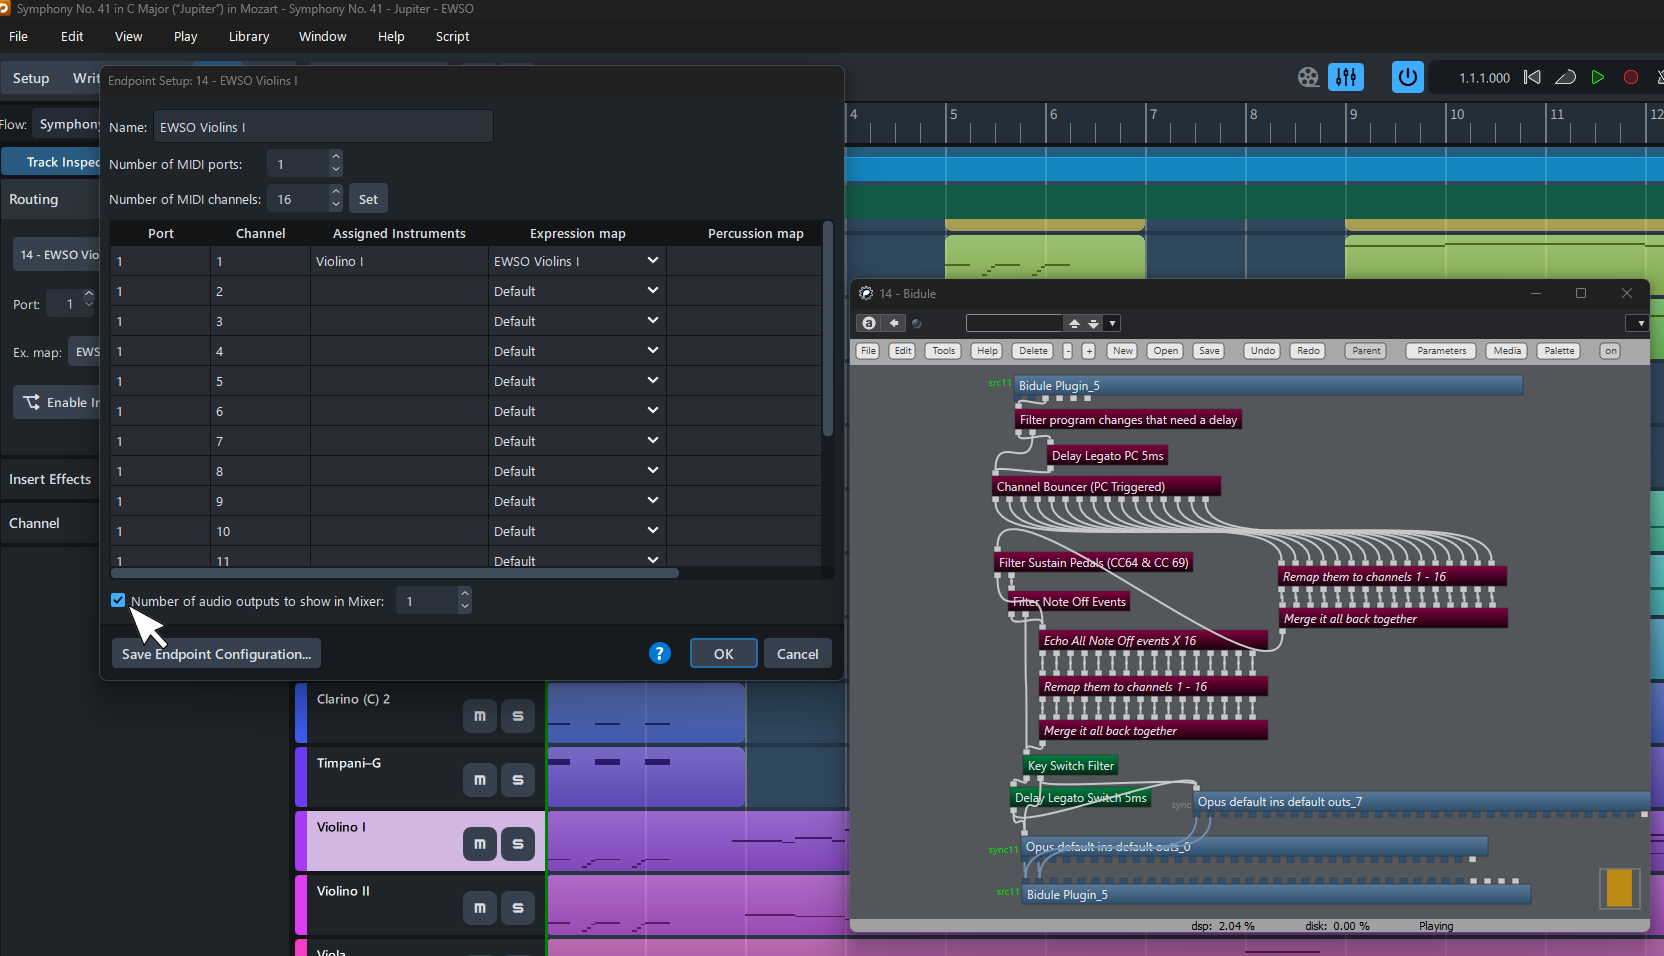Mute the Clarino (C) 2 track
This screenshot has height=956, width=1664.
click(x=480, y=716)
